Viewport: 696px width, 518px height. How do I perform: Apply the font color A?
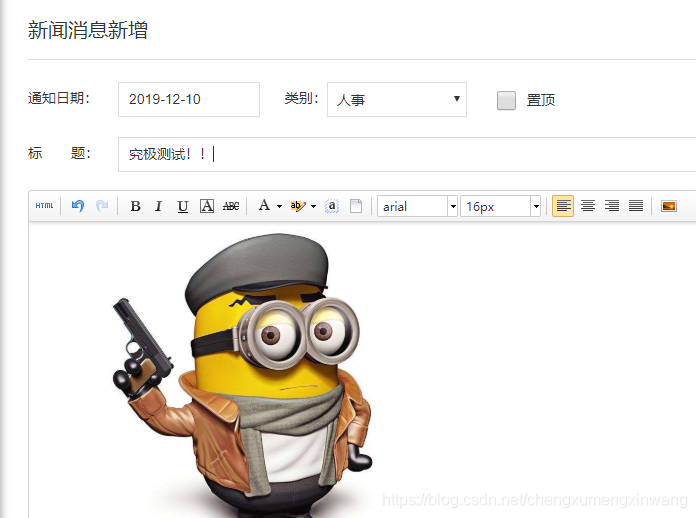tap(264, 206)
